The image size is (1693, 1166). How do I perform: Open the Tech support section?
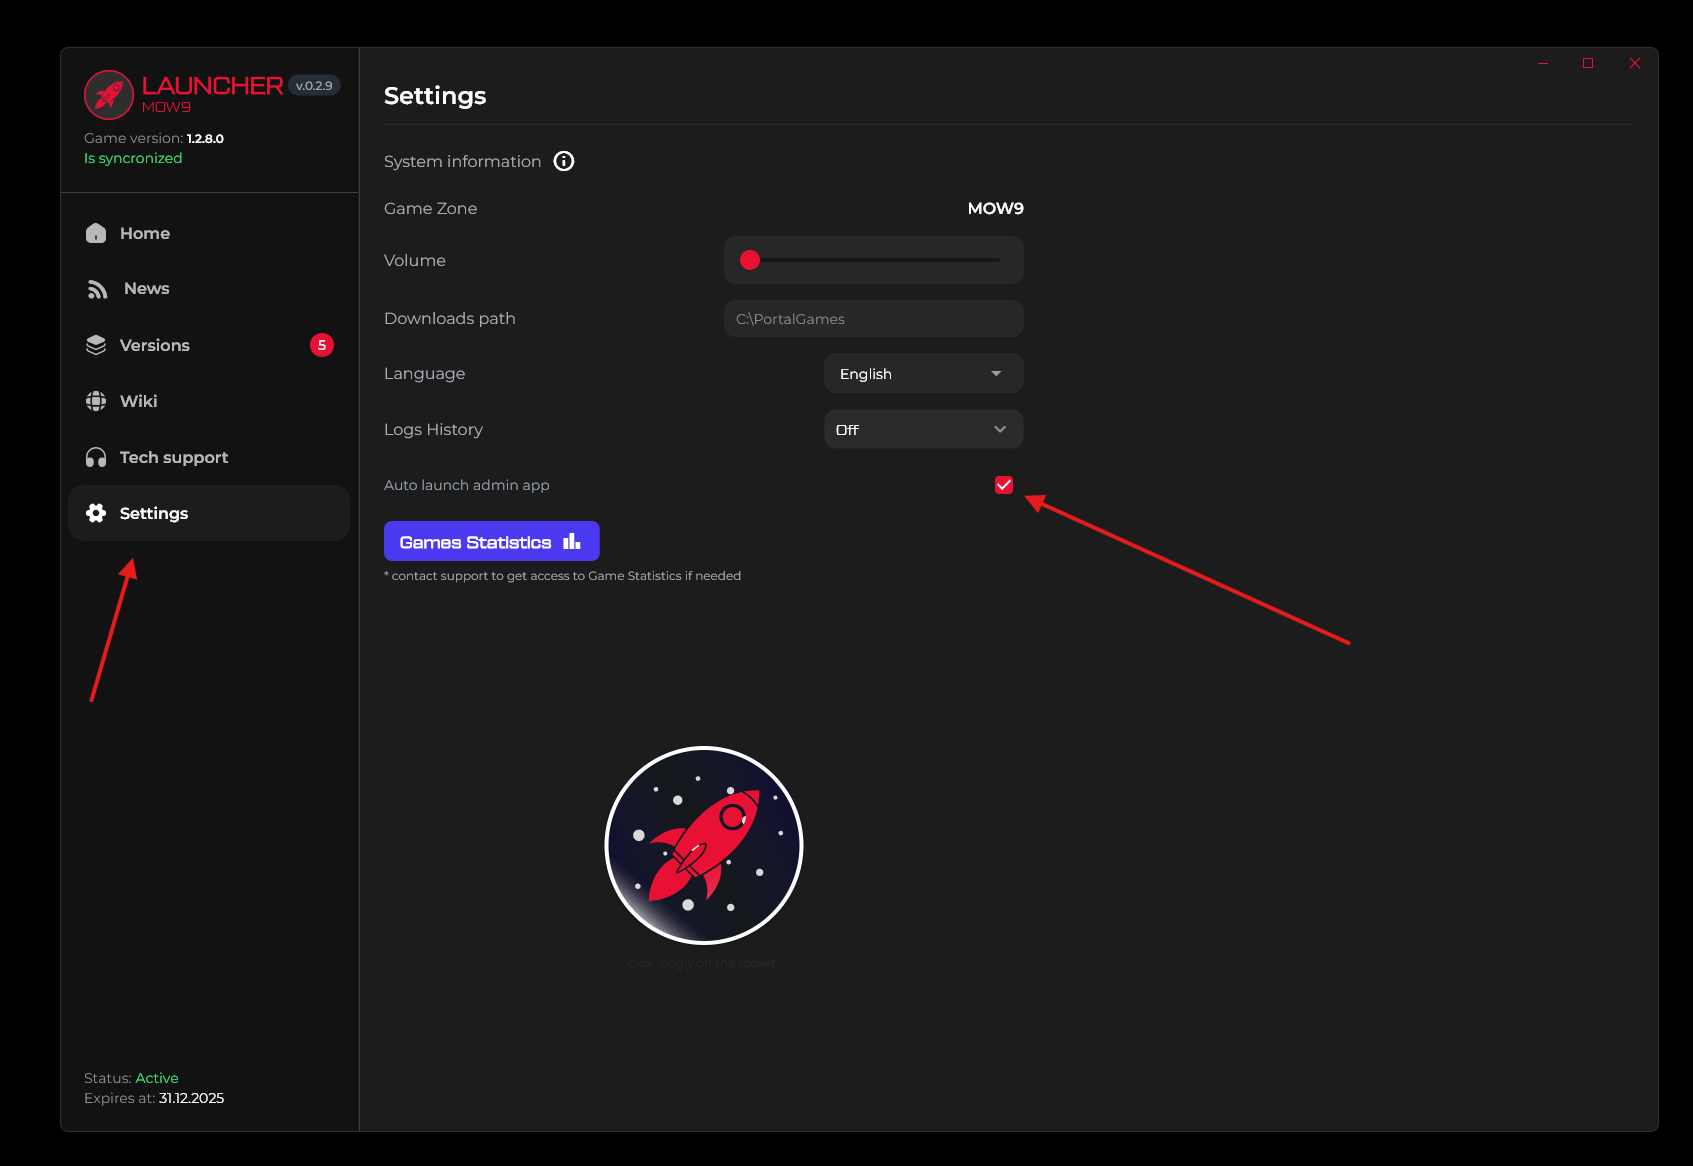point(174,457)
